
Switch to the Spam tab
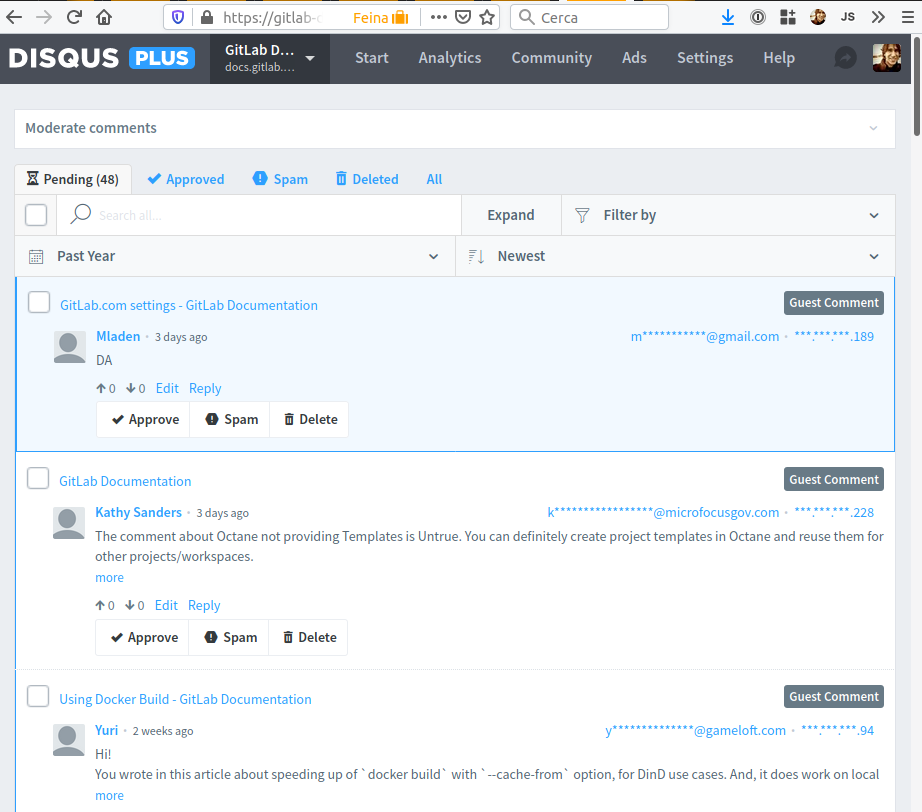[280, 179]
